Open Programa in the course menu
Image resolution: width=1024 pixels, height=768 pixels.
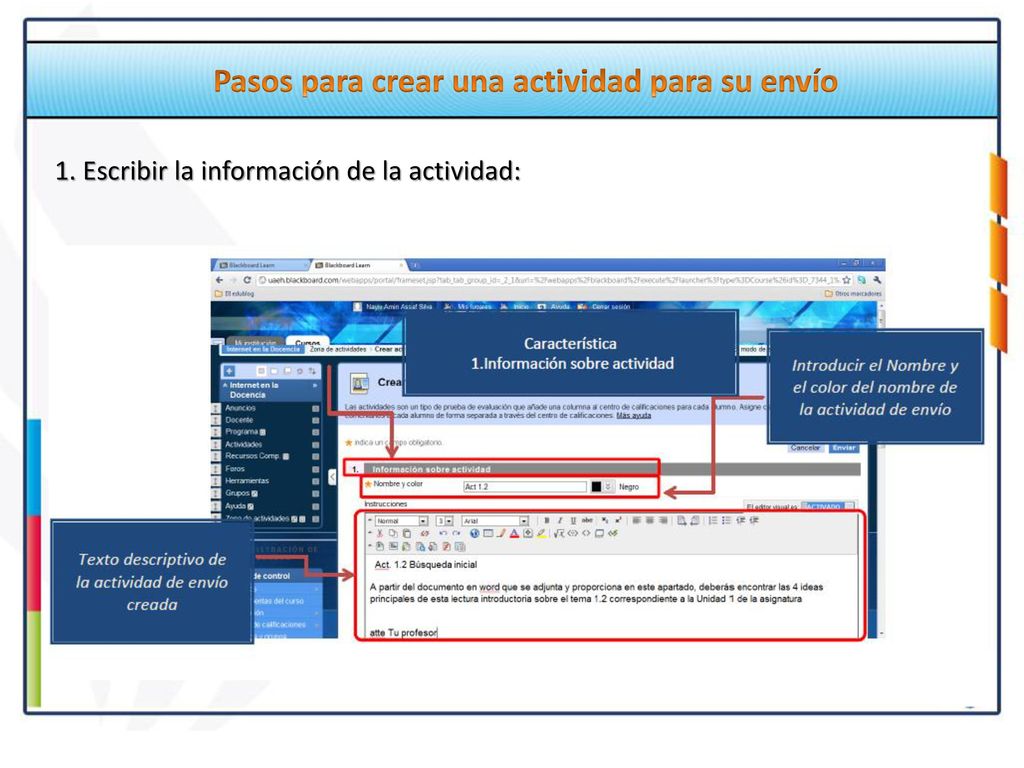tap(242, 432)
